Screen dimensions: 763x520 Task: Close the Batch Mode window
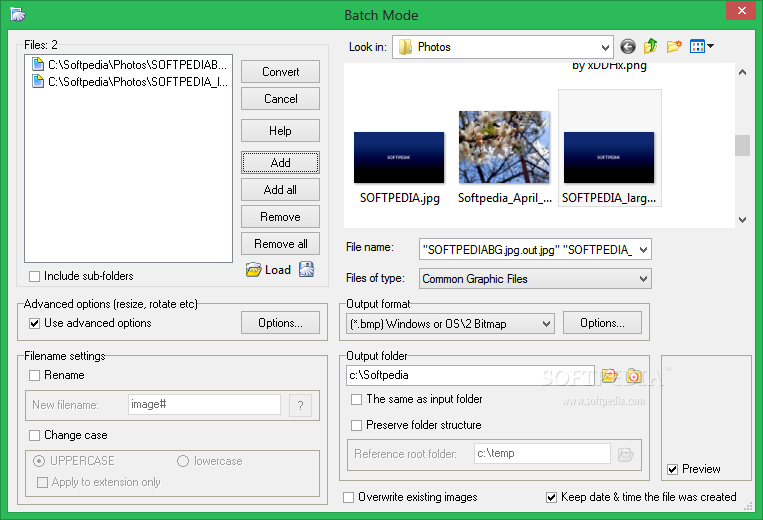coord(741,11)
